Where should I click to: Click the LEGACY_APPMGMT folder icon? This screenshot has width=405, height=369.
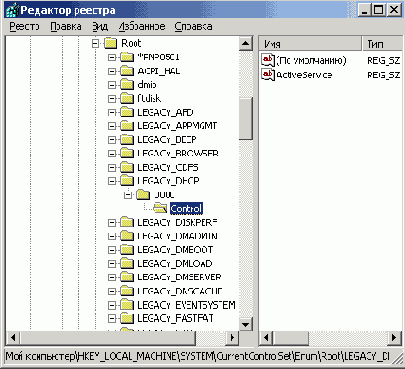[x=127, y=126]
